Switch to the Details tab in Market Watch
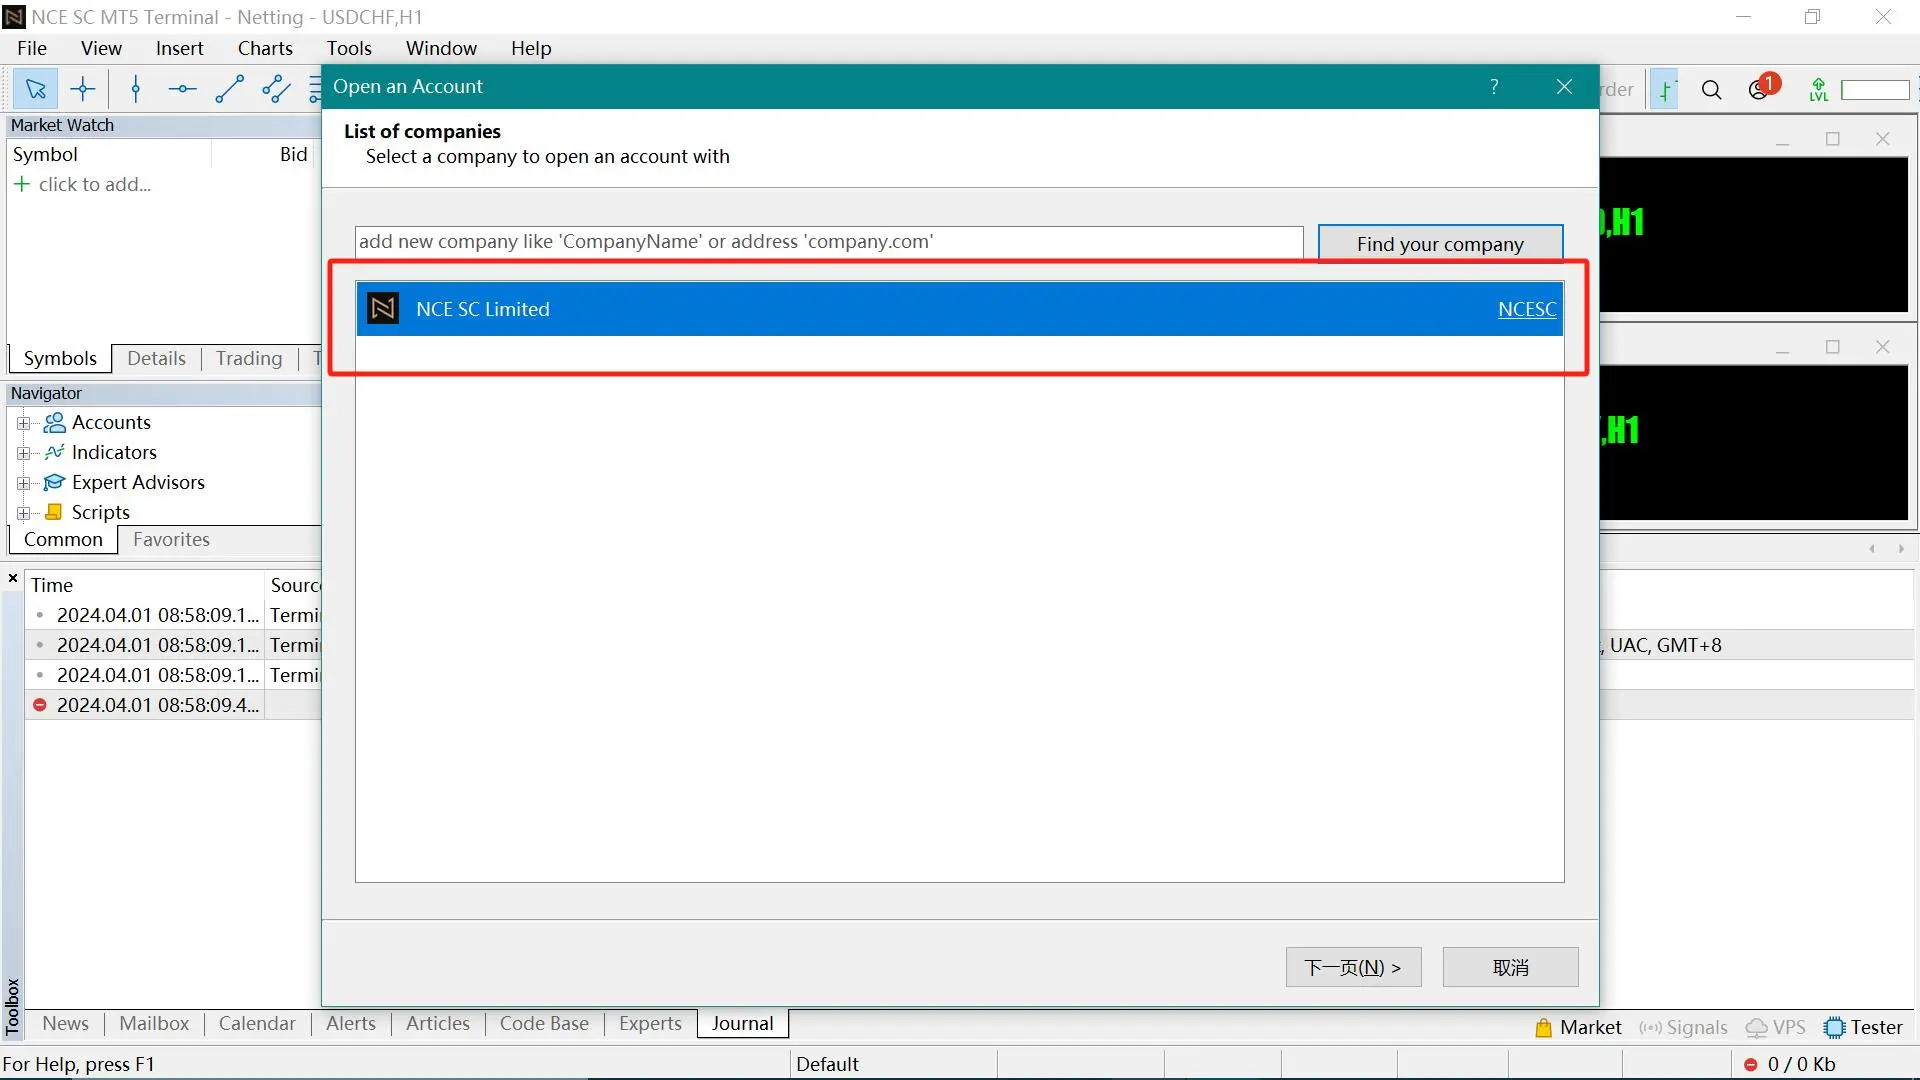 [156, 358]
